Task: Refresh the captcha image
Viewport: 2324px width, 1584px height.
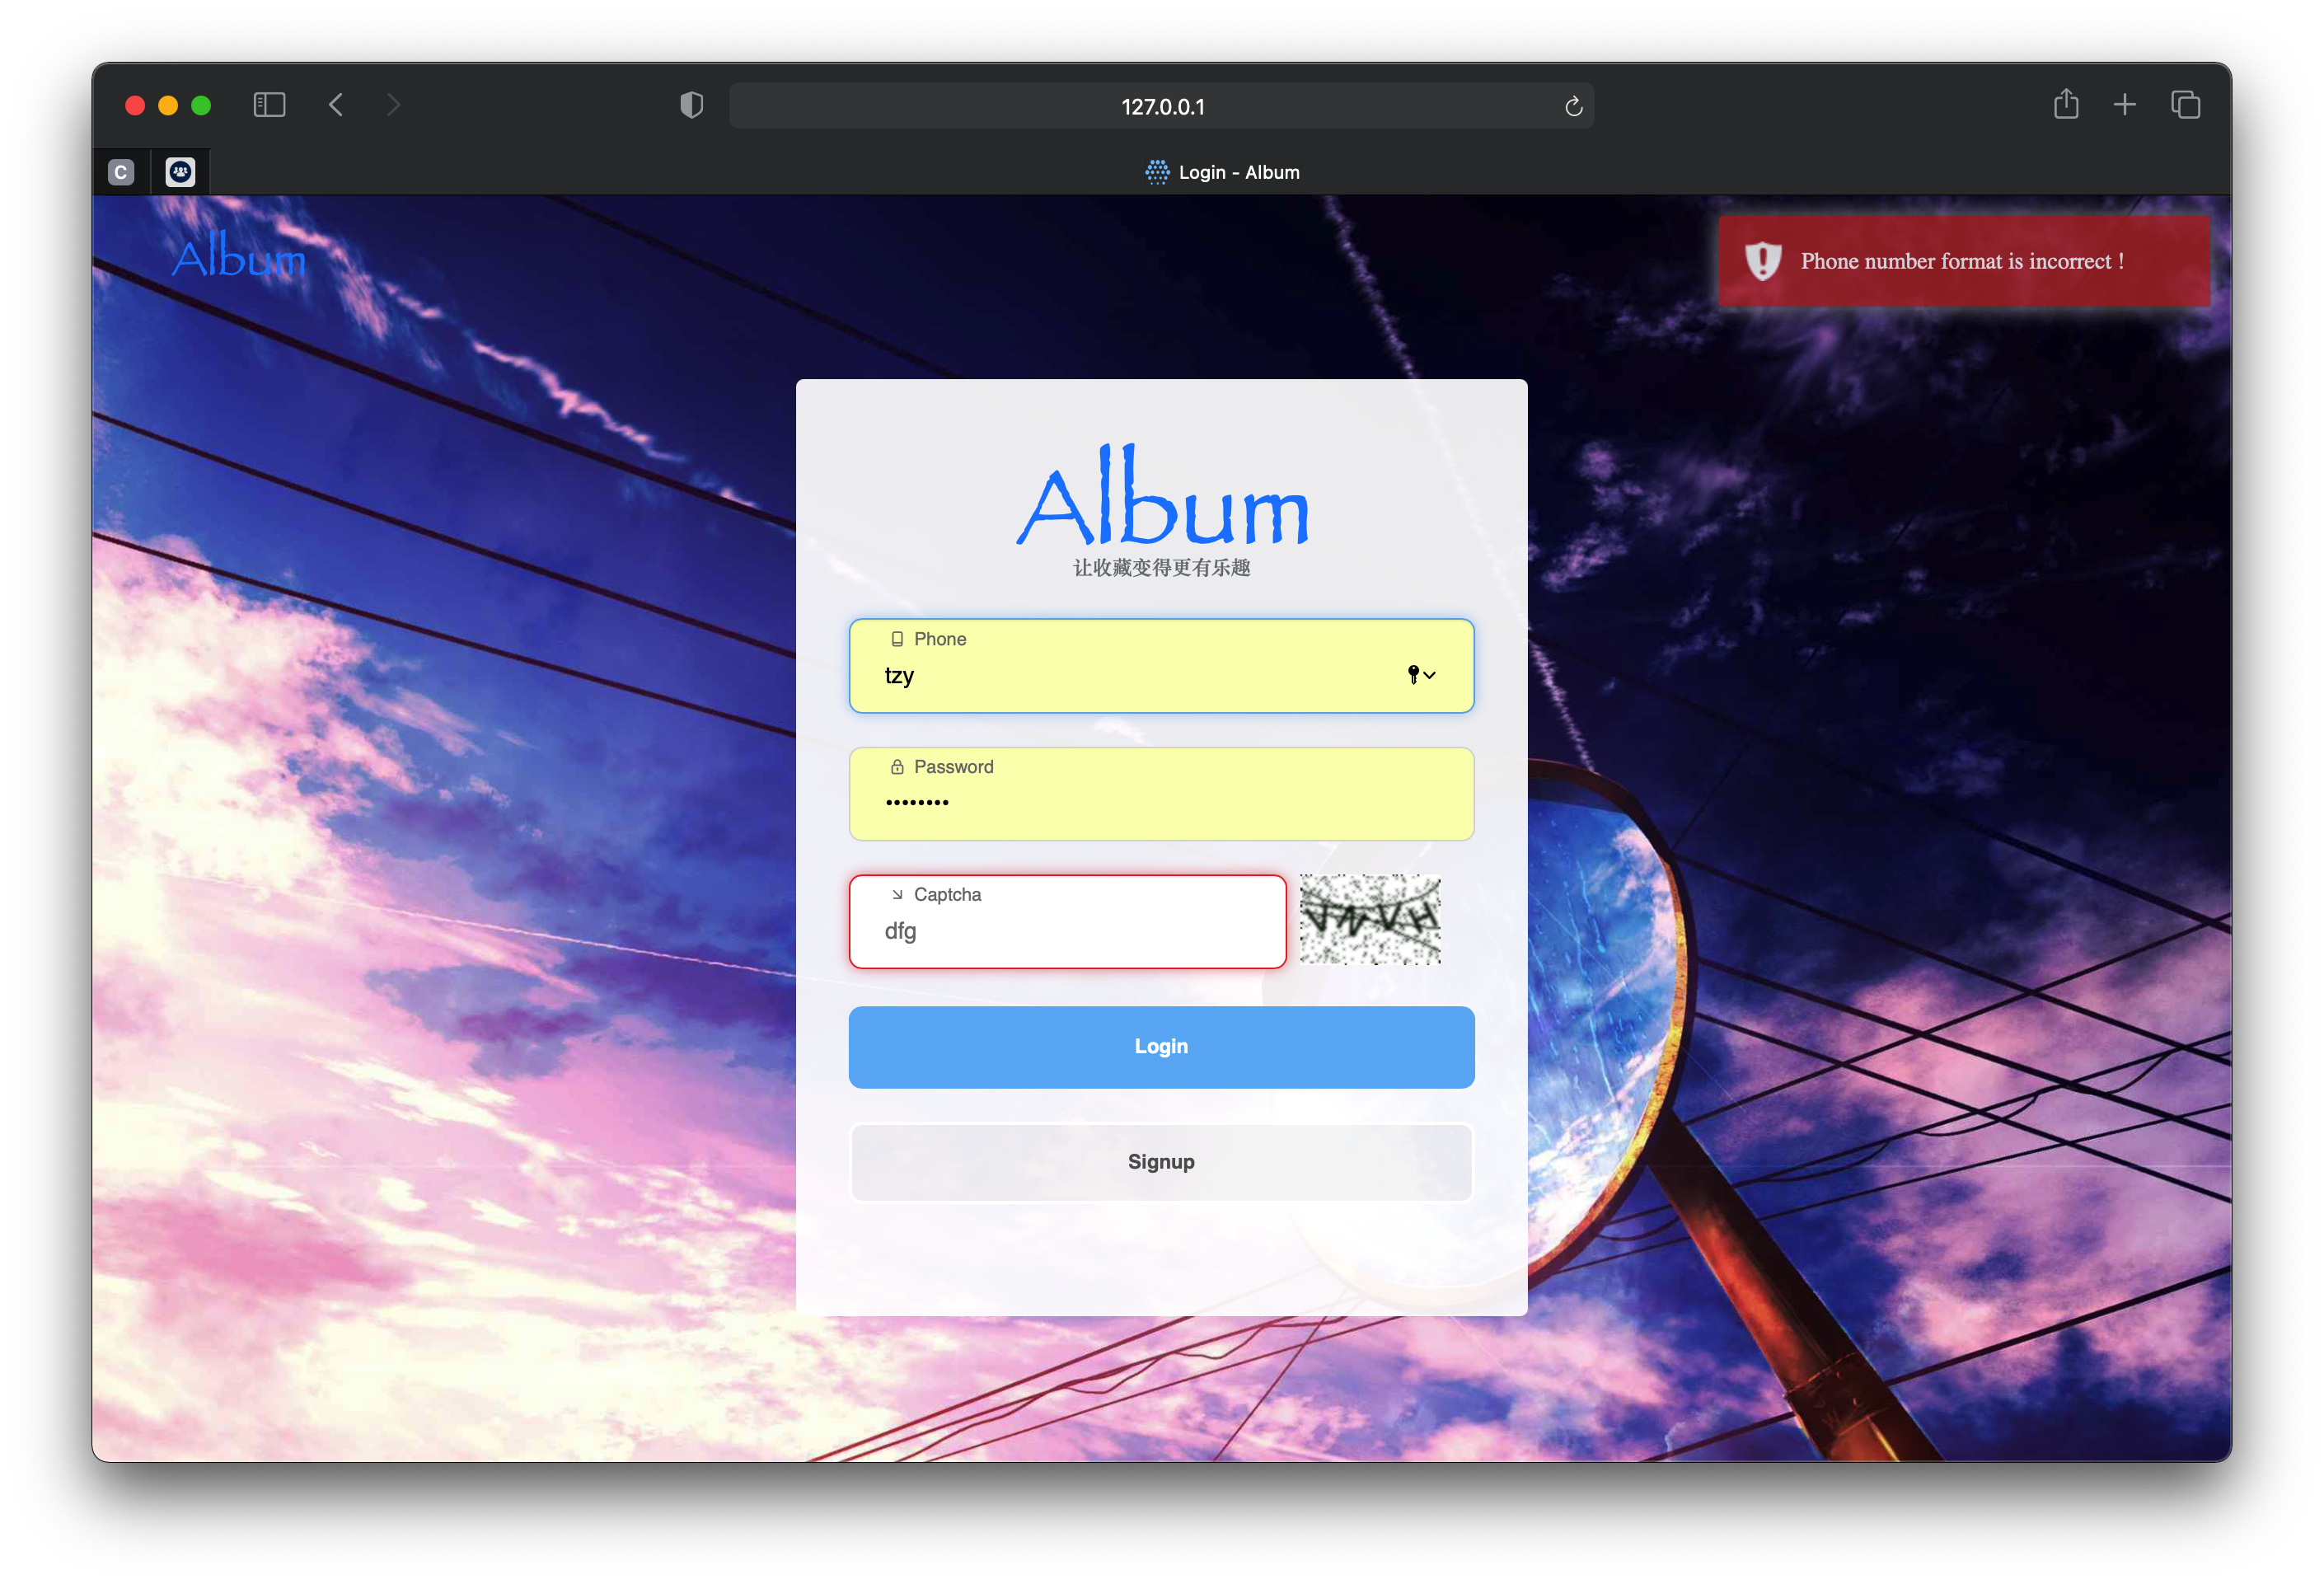Action: coord(1370,920)
